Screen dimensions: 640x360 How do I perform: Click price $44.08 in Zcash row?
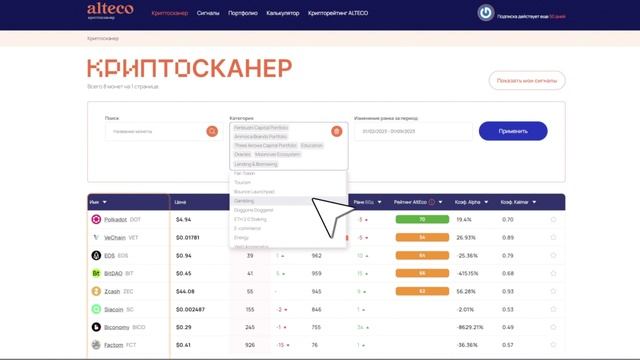click(x=185, y=291)
